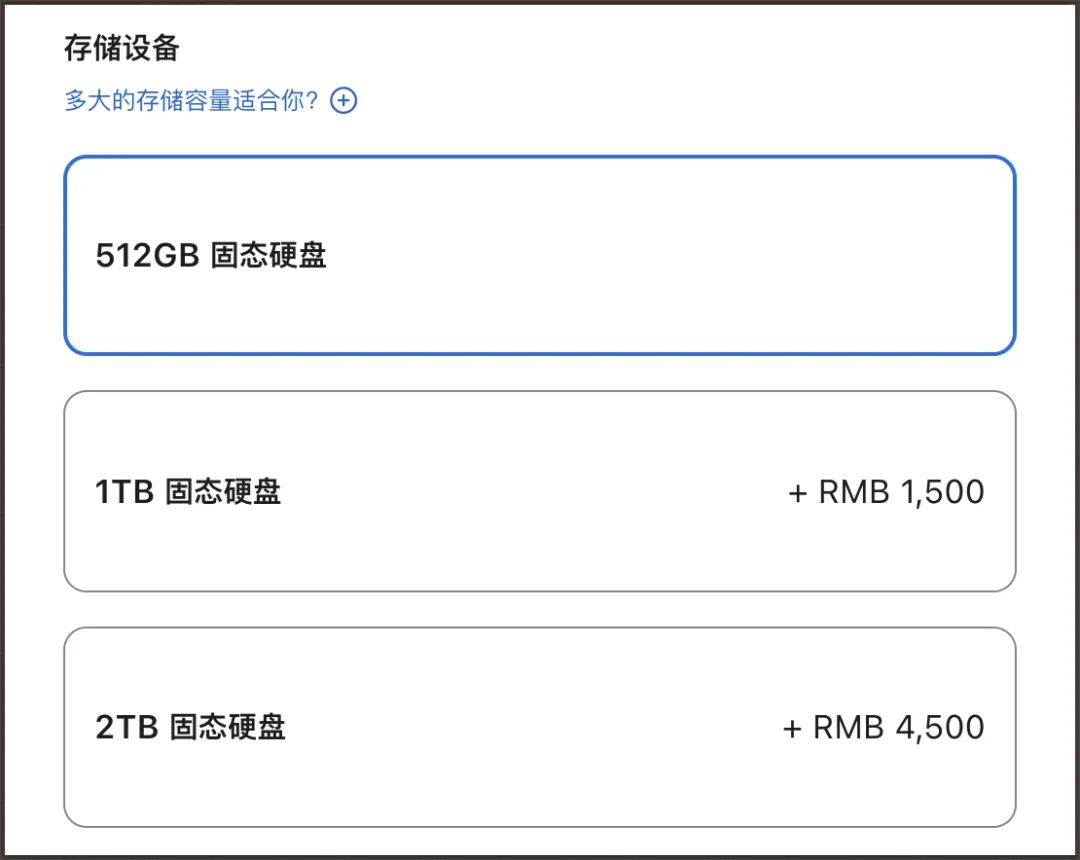The image size is (1080, 860).
Task: Click the 2TB capacity text
Action: (x=127, y=727)
